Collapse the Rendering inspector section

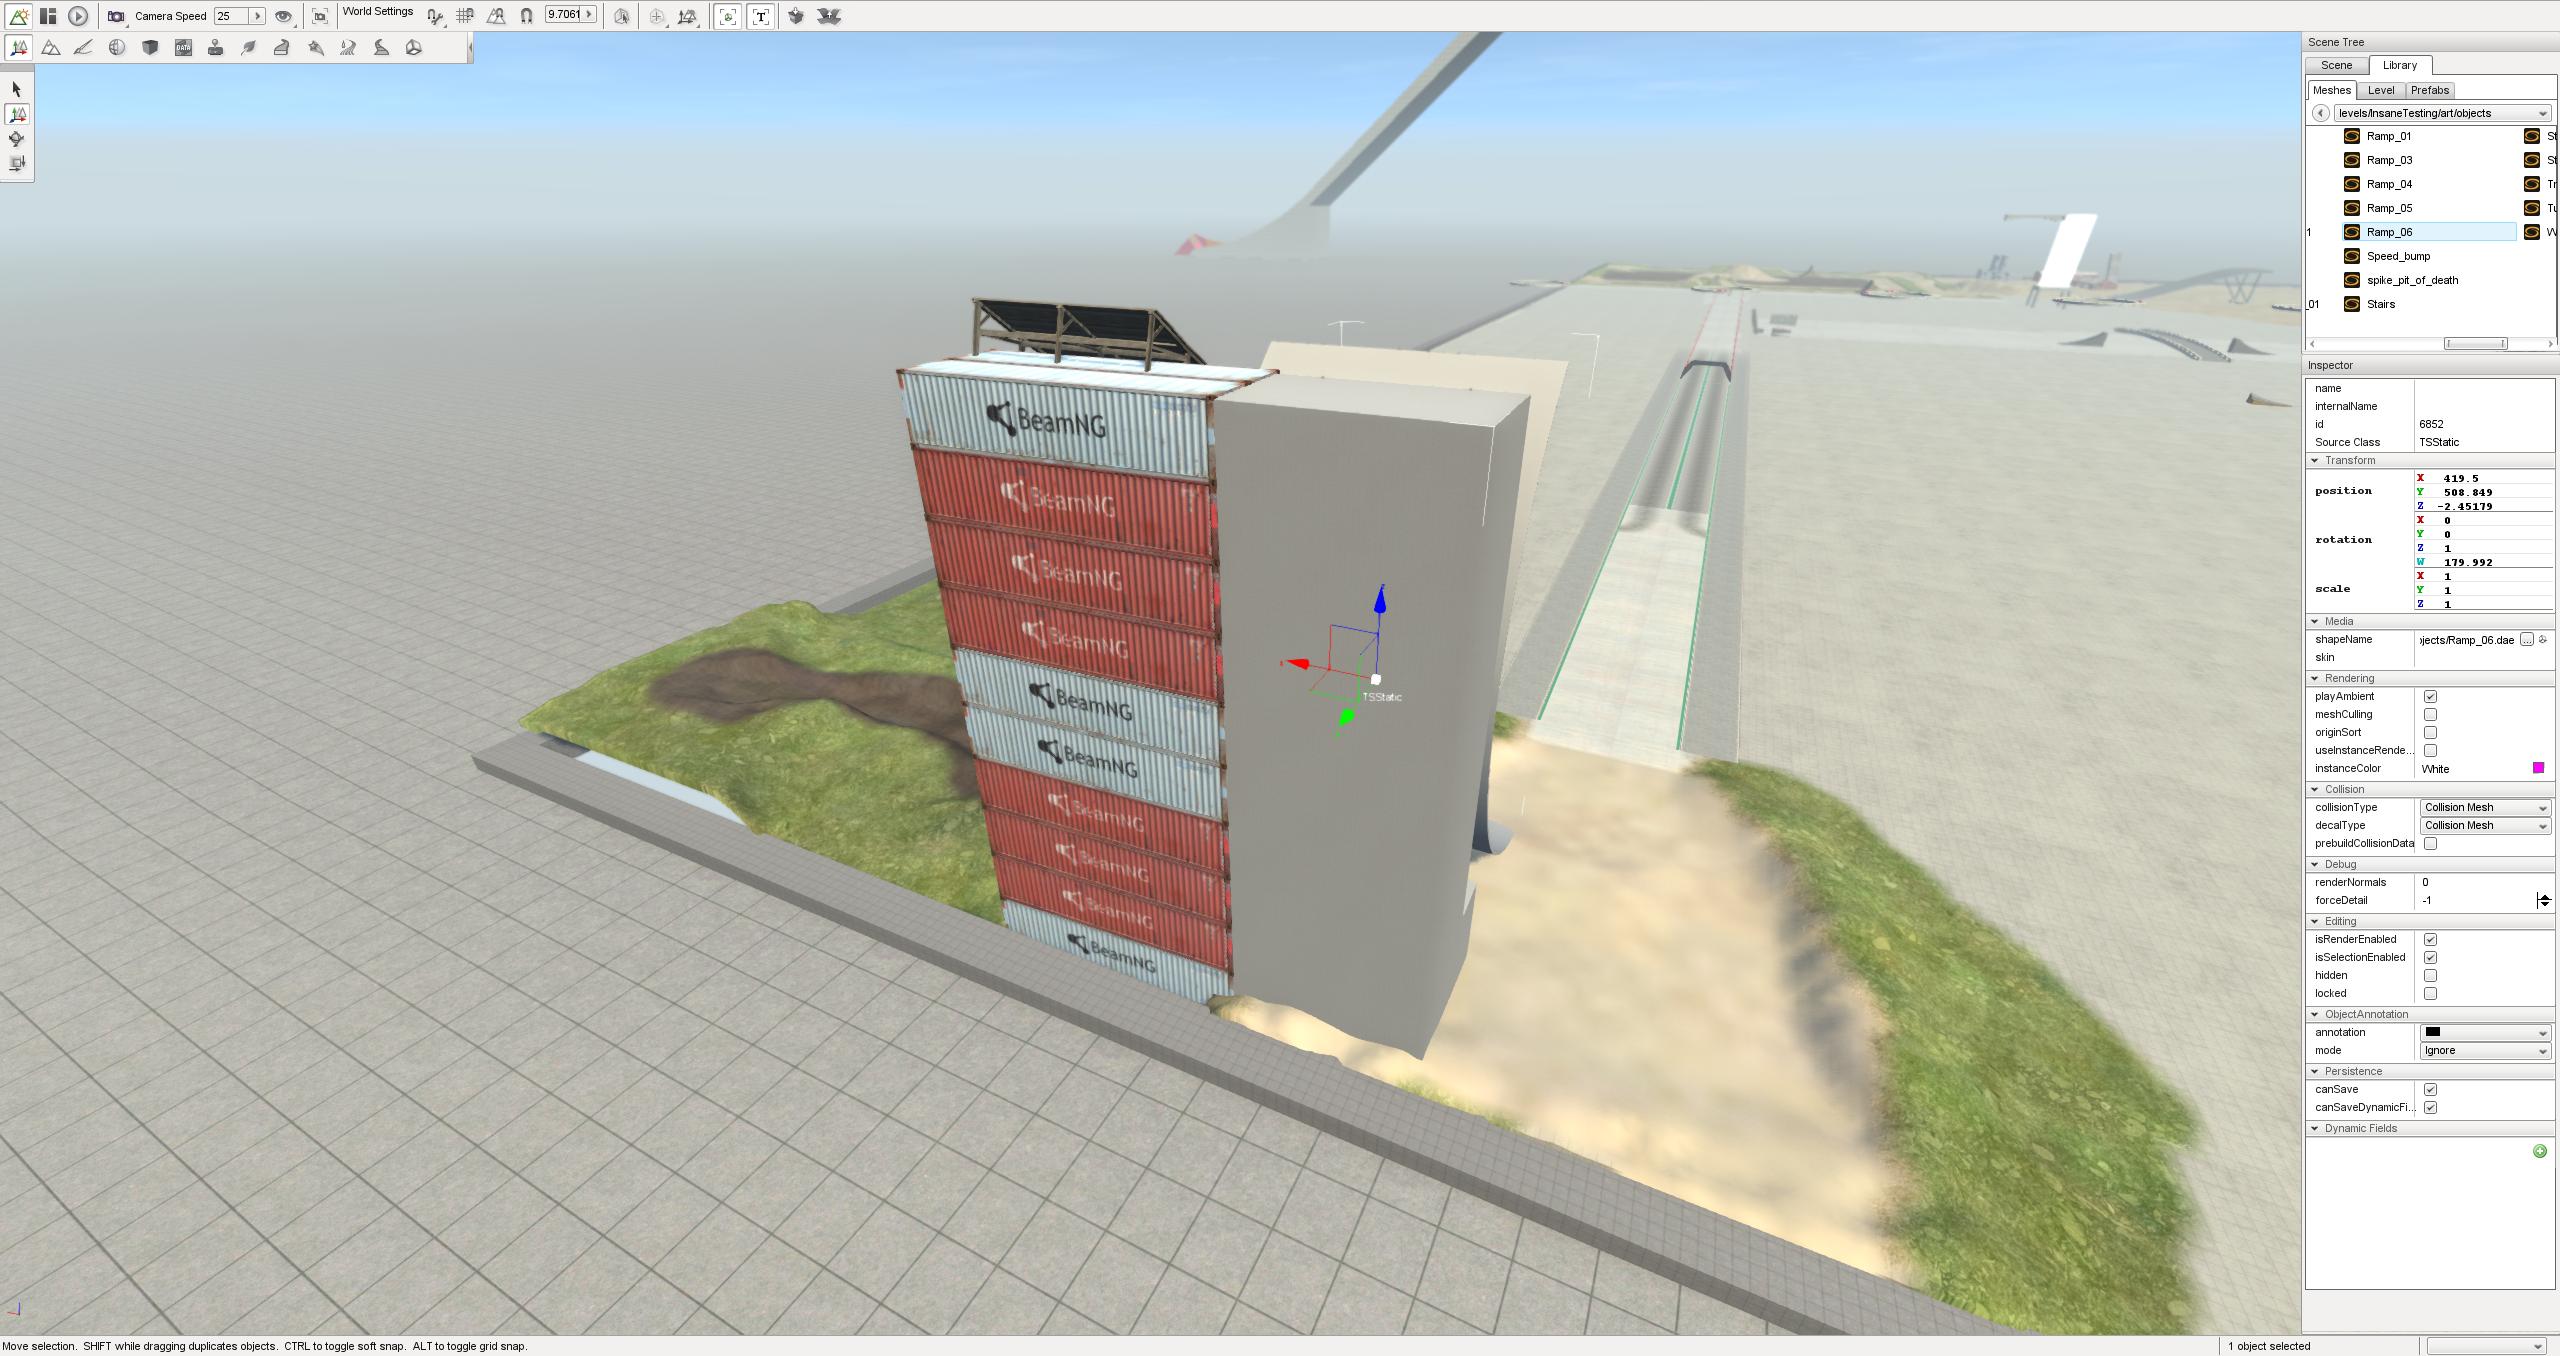click(2315, 678)
